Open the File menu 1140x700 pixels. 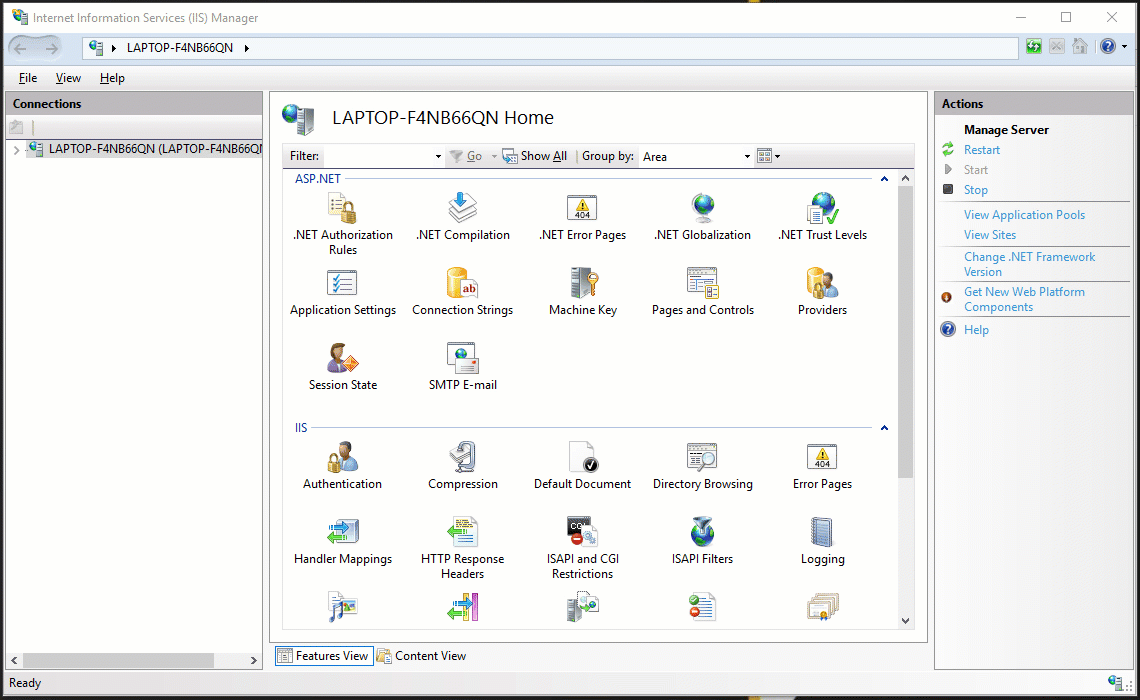point(28,78)
